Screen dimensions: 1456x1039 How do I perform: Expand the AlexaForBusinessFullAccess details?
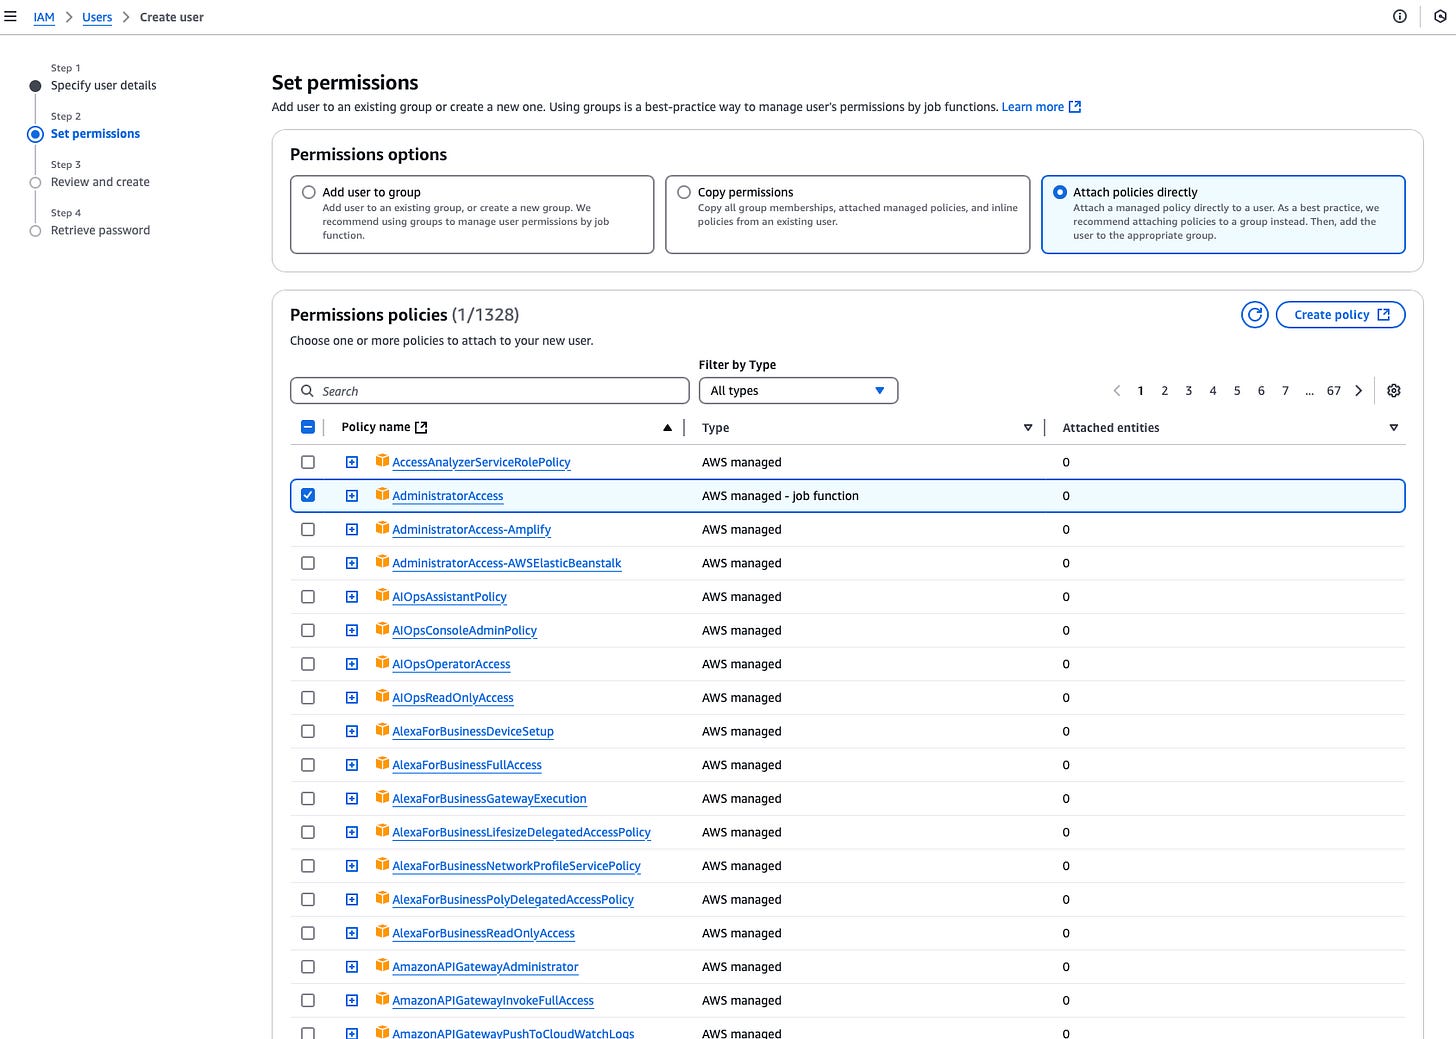352,765
